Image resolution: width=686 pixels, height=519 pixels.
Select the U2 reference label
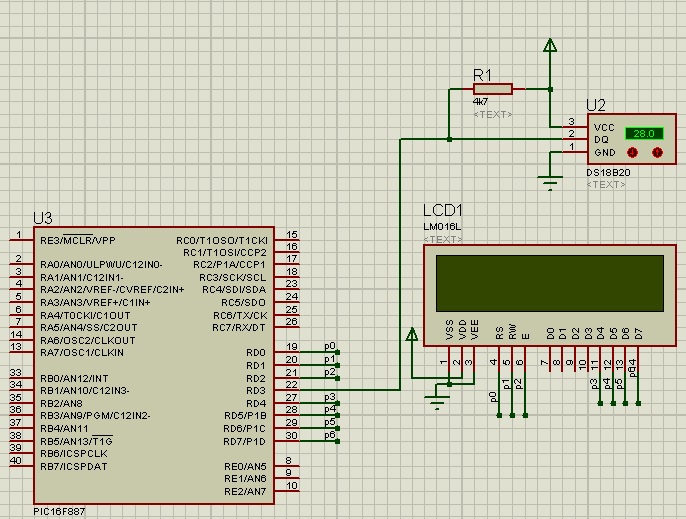tap(596, 105)
